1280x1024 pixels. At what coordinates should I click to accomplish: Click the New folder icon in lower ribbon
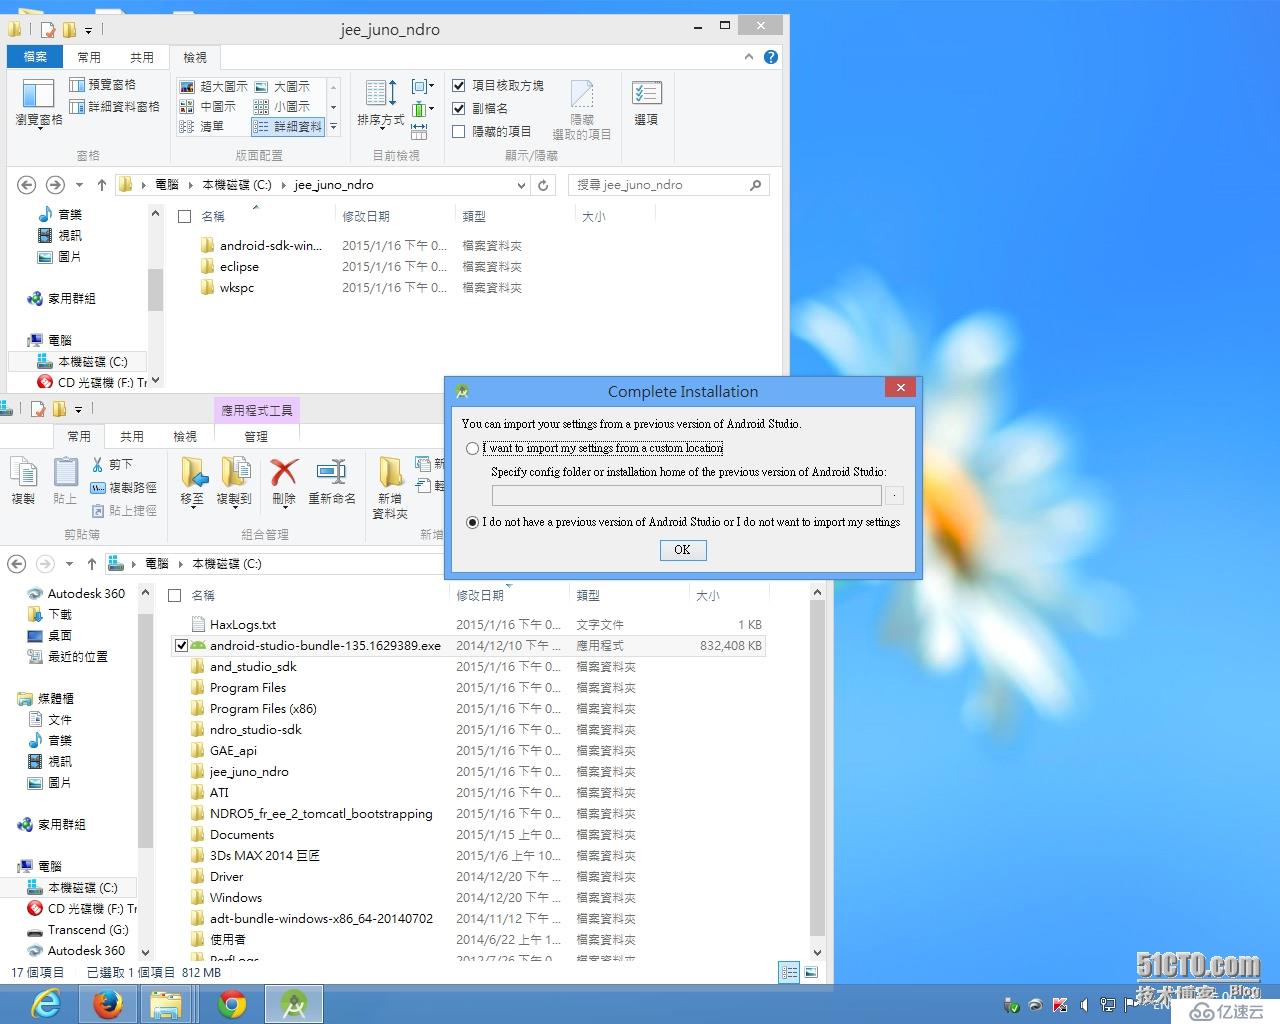[x=390, y=472]
